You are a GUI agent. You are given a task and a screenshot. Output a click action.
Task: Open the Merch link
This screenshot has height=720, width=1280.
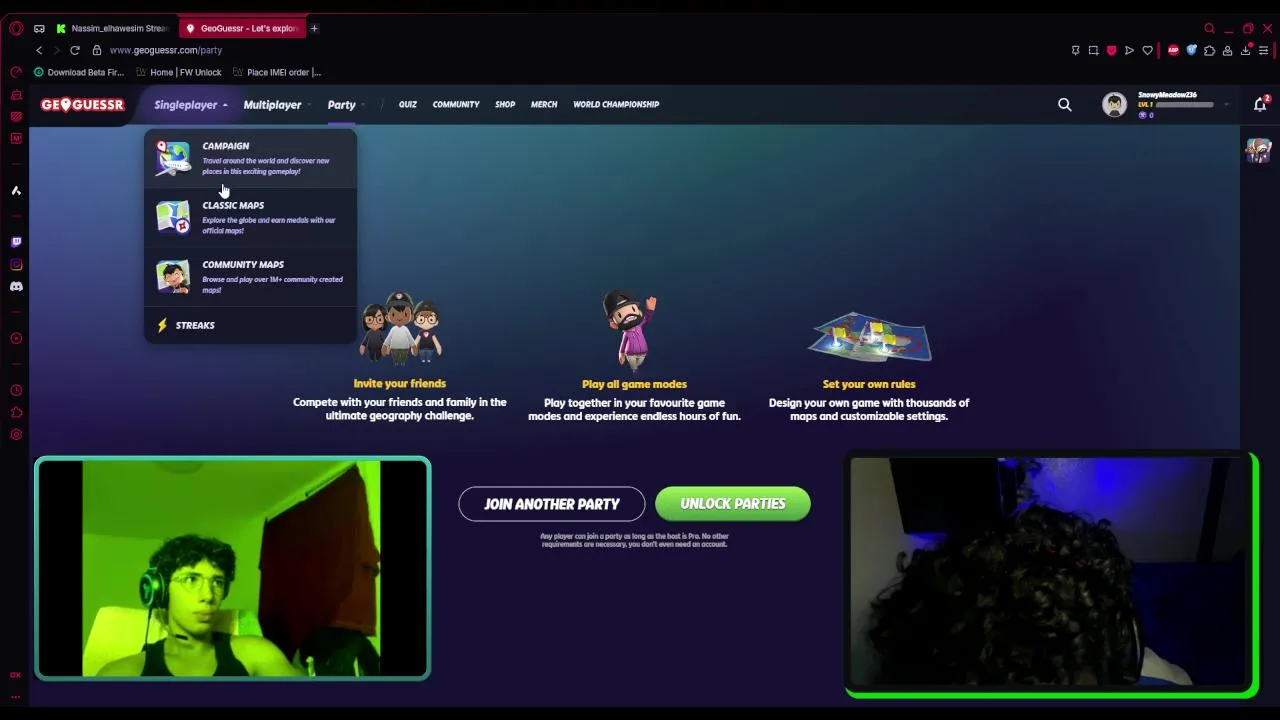pos(544,104)
